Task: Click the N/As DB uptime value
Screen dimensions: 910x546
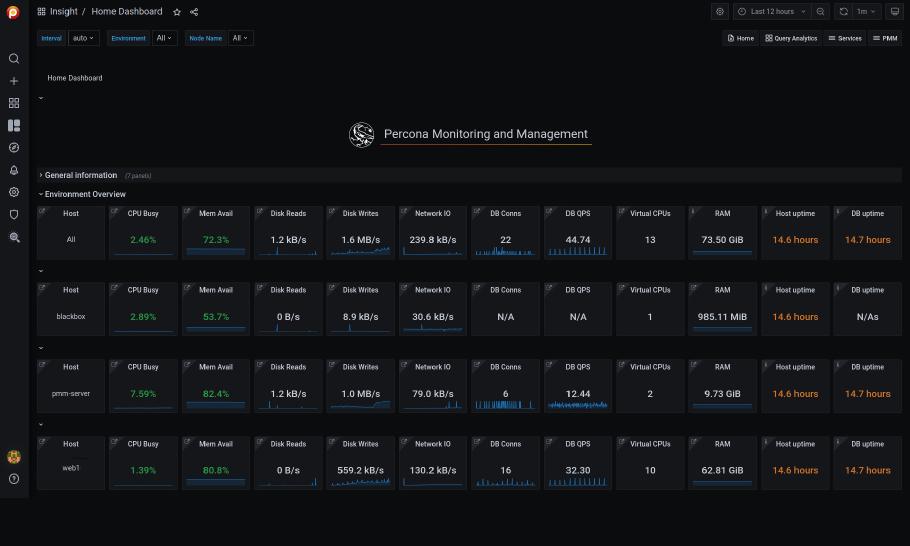Action: [x=868, y=317]
